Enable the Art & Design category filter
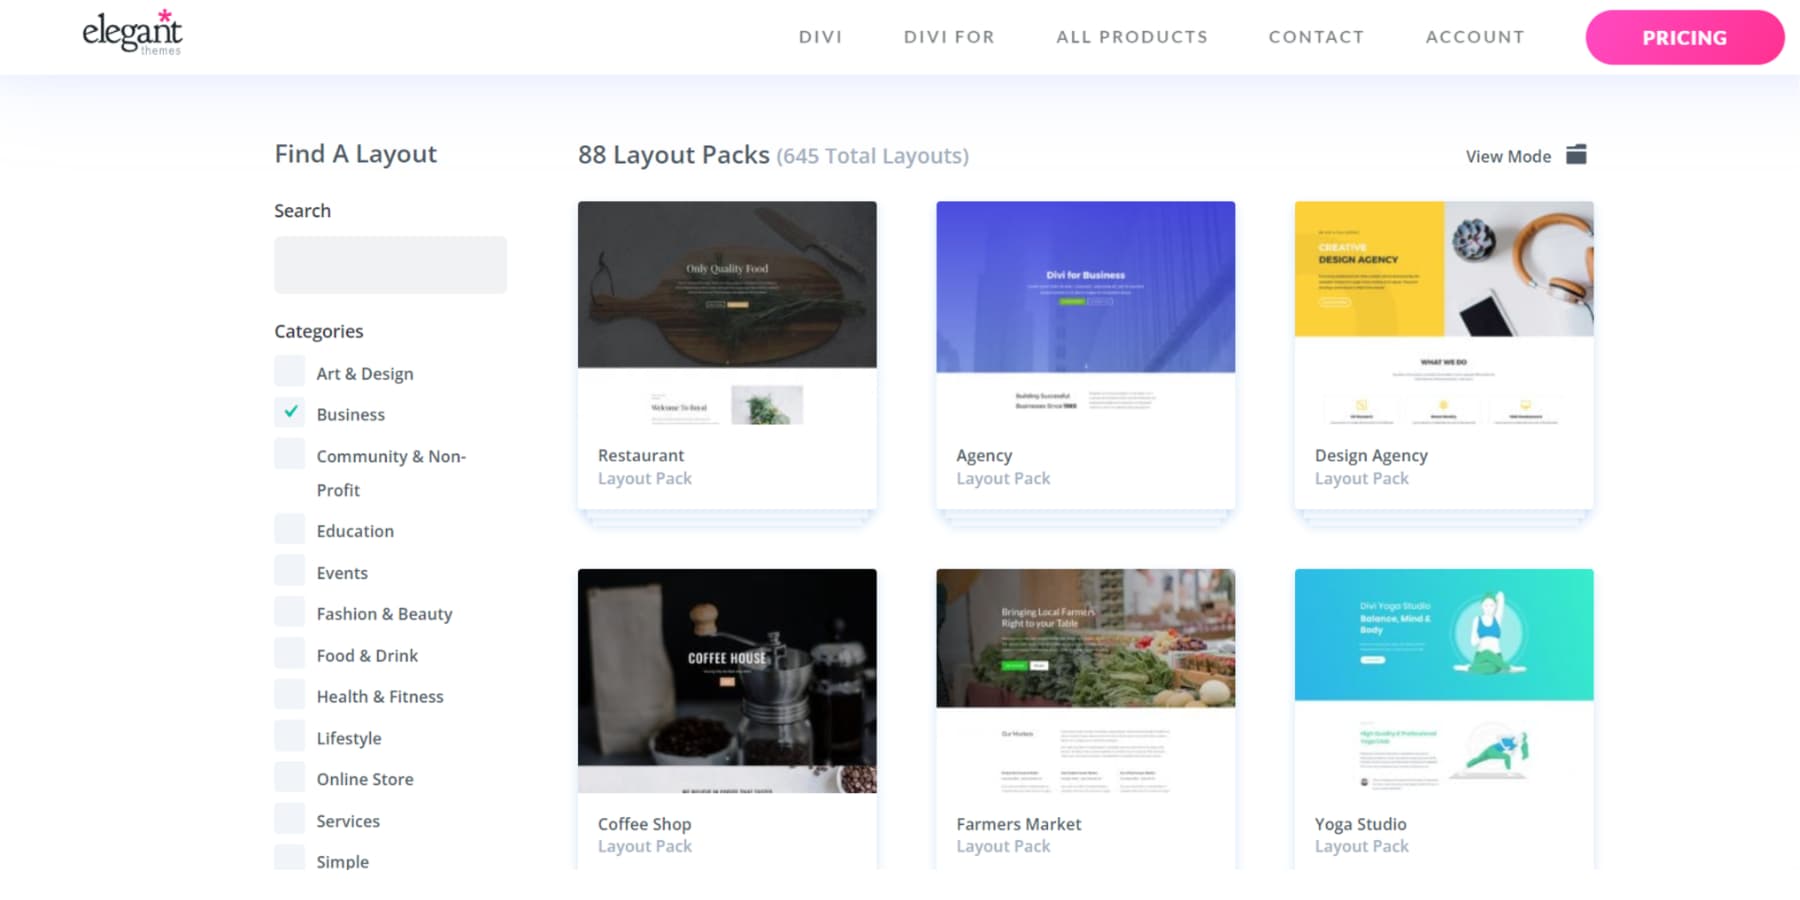1800x900 pixels. tap(288, 371)
